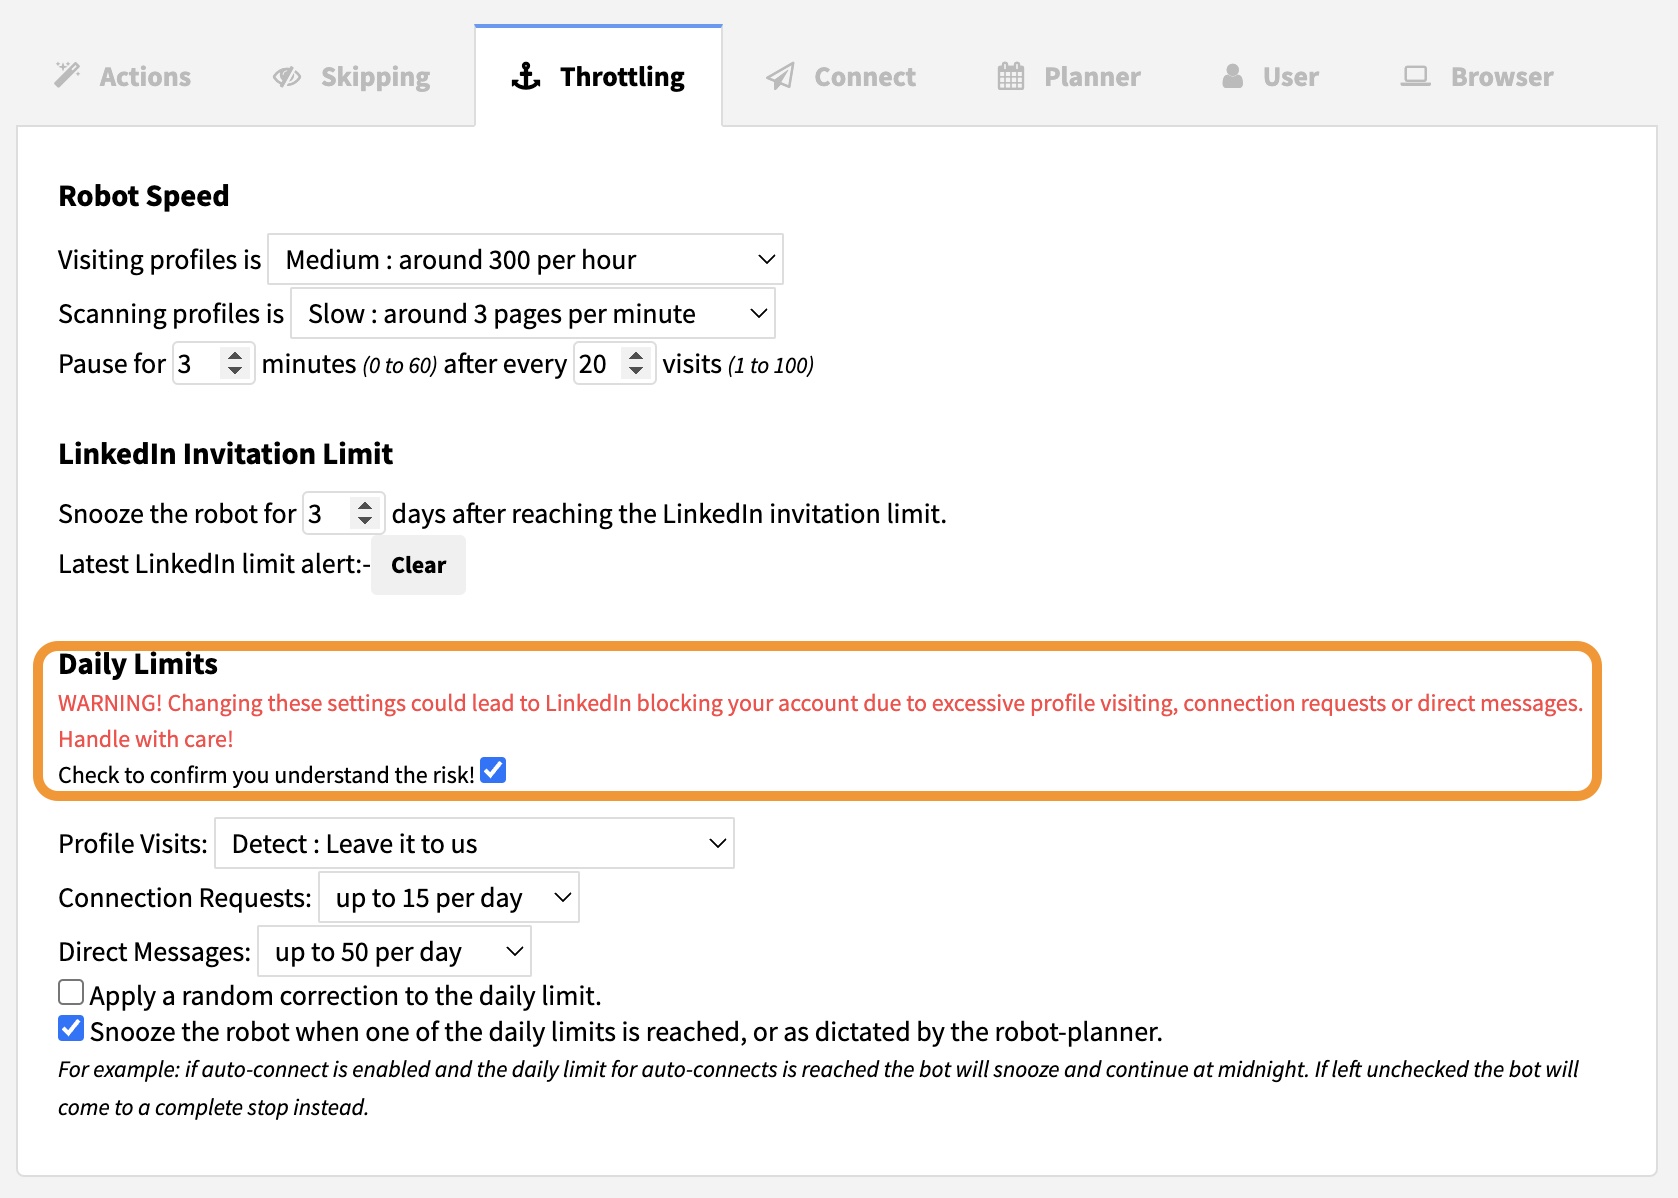Click the anchor icon on Throttling tab
This screenshot has width=1678, height=1198.
526,76
